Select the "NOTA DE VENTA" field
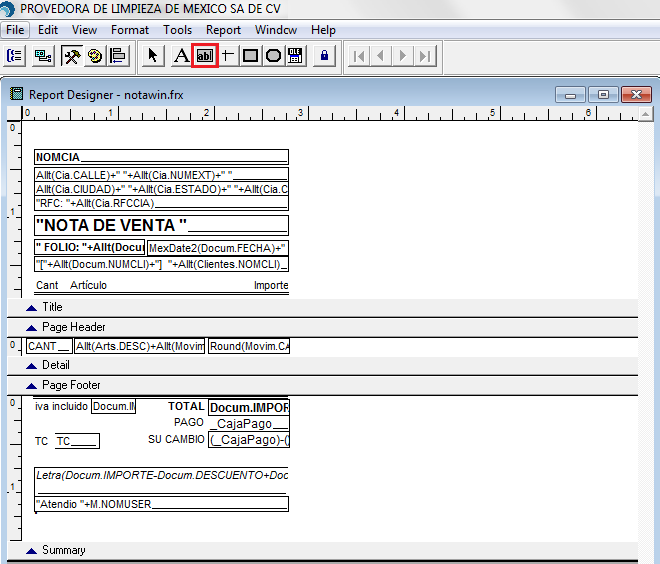The image size is (660, 564). [161, 226]
